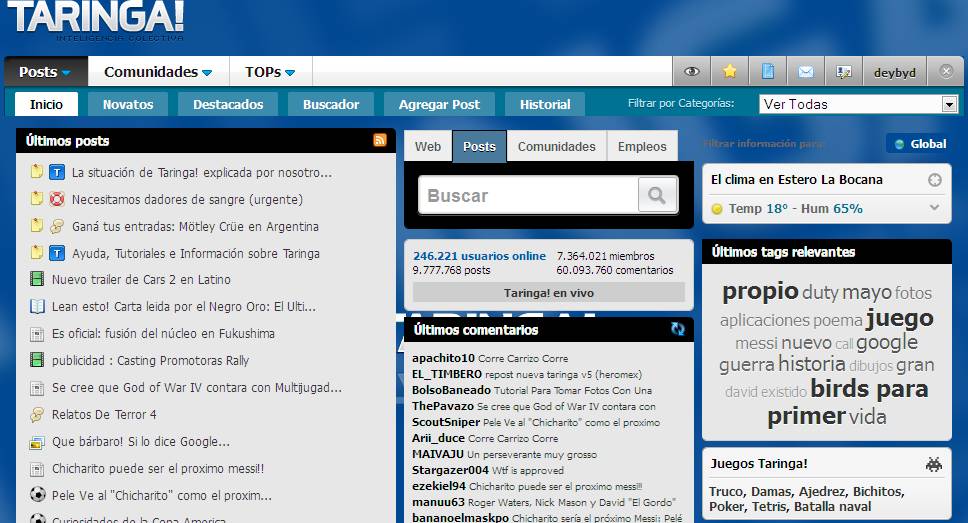Click lifebuoy icon beside 'Necesitamos dadores de sangre'
The width and height of the screenshot is (968, 523).
pos(57,199)
